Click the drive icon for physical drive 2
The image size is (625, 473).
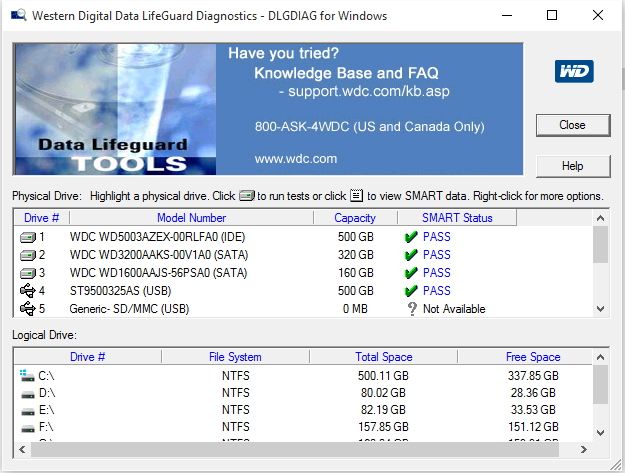[x=28, y=255]
